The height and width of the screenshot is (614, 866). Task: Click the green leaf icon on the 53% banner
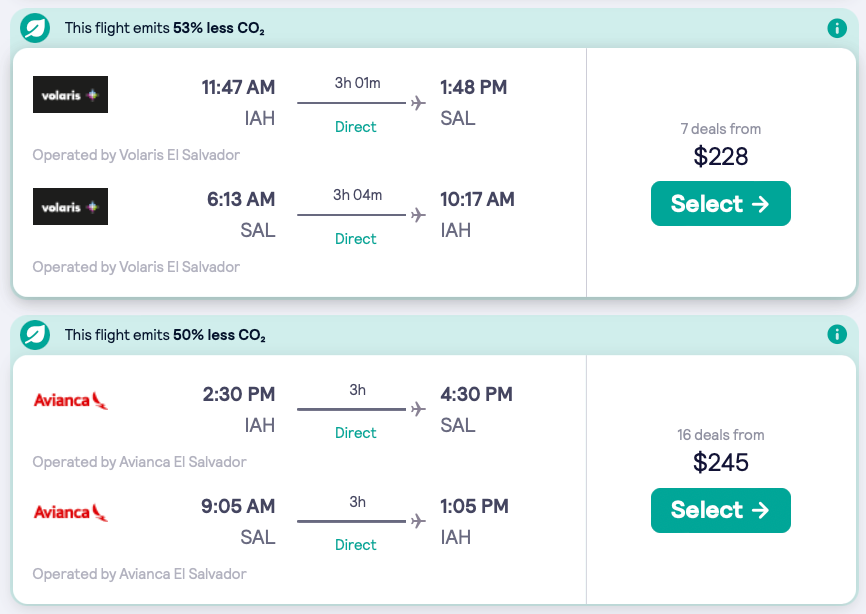tap(35, 28)
